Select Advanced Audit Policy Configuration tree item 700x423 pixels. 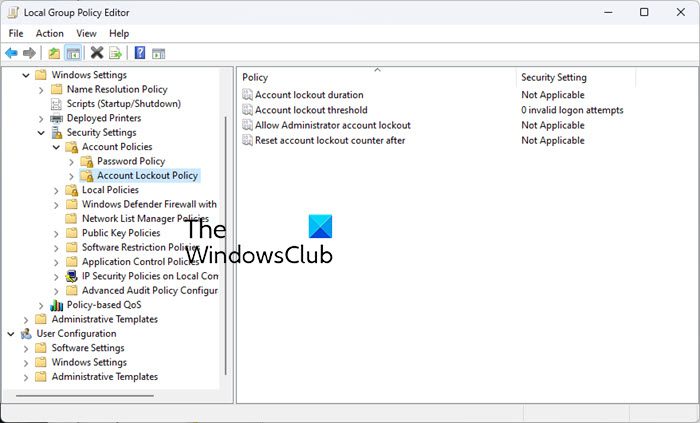(150, 290)
